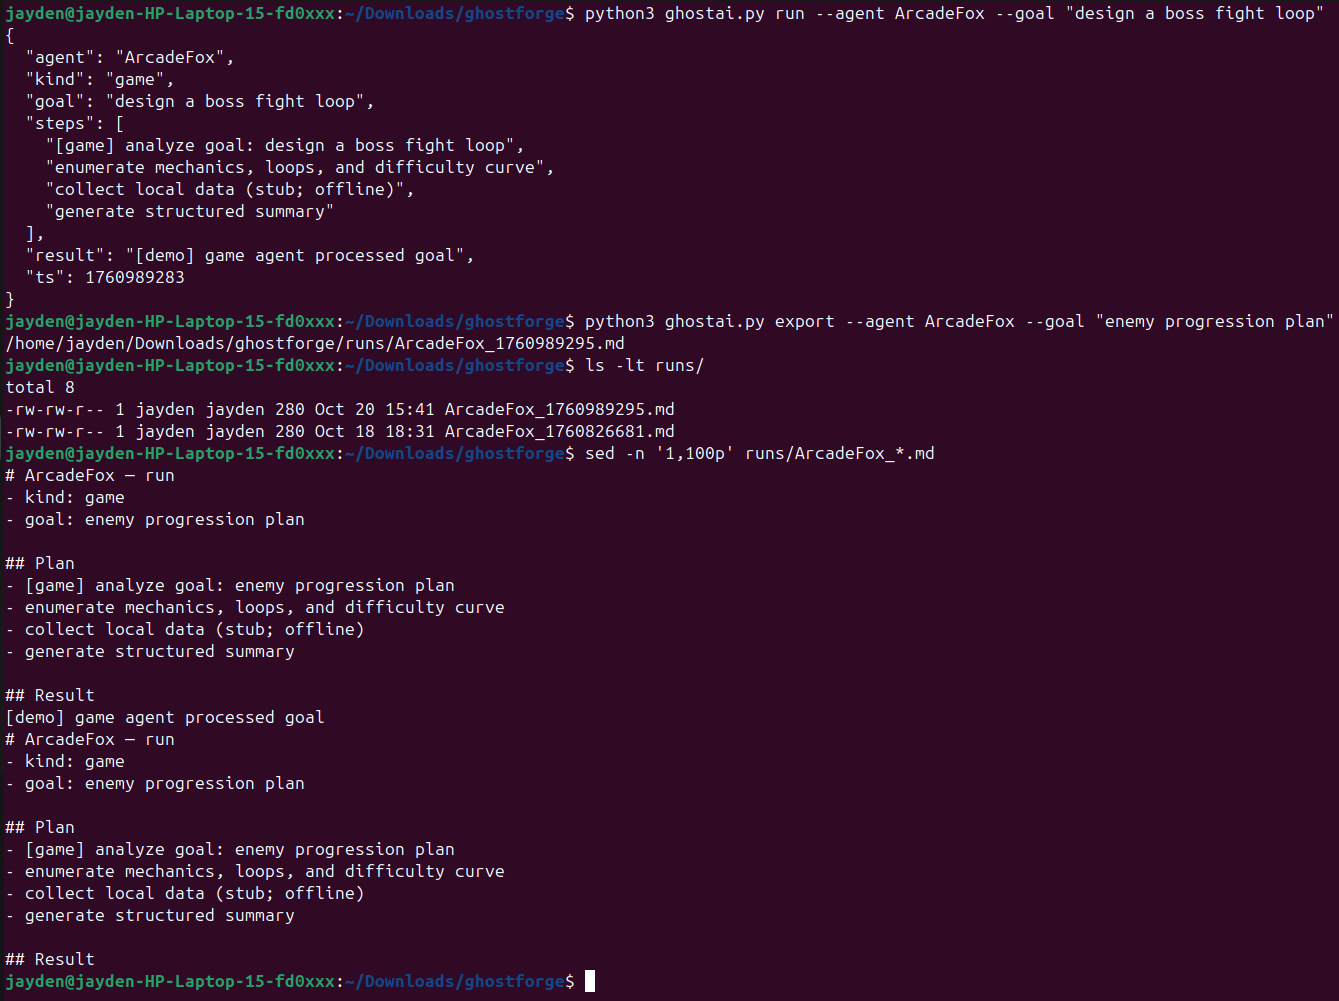Select the line "[demo] game agent processed goal"
The image size is (1339, 1001).
(163, 717)
